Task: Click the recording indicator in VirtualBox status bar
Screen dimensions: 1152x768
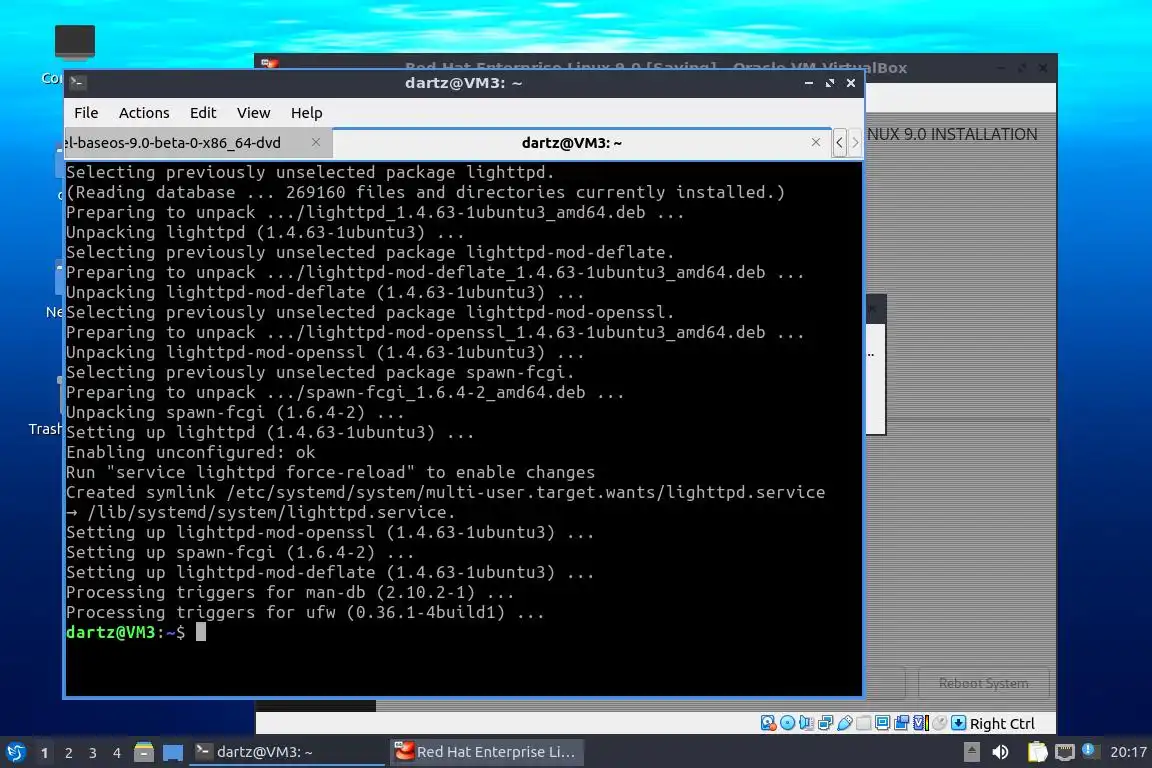Action: point(901,723)
